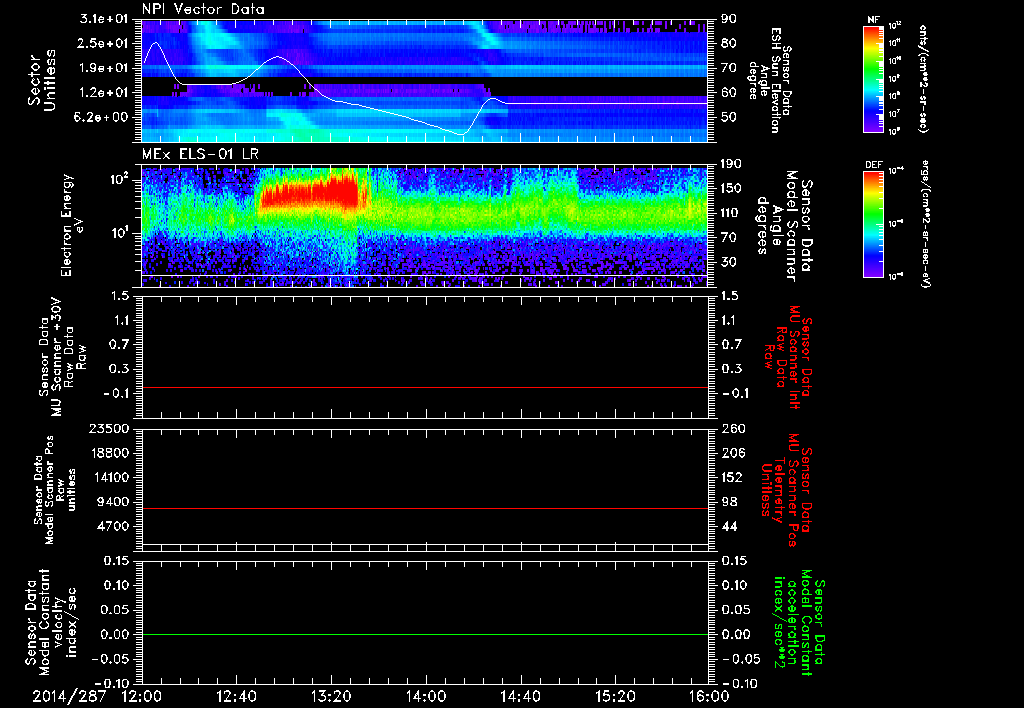Click the "1.9e+01" sector axis tick
The image size is (1024, 708).
103,68
